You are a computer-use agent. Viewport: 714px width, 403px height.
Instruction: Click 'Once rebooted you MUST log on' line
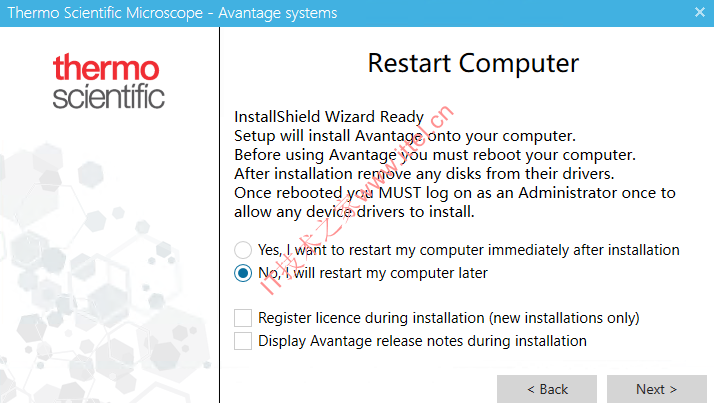455,193
